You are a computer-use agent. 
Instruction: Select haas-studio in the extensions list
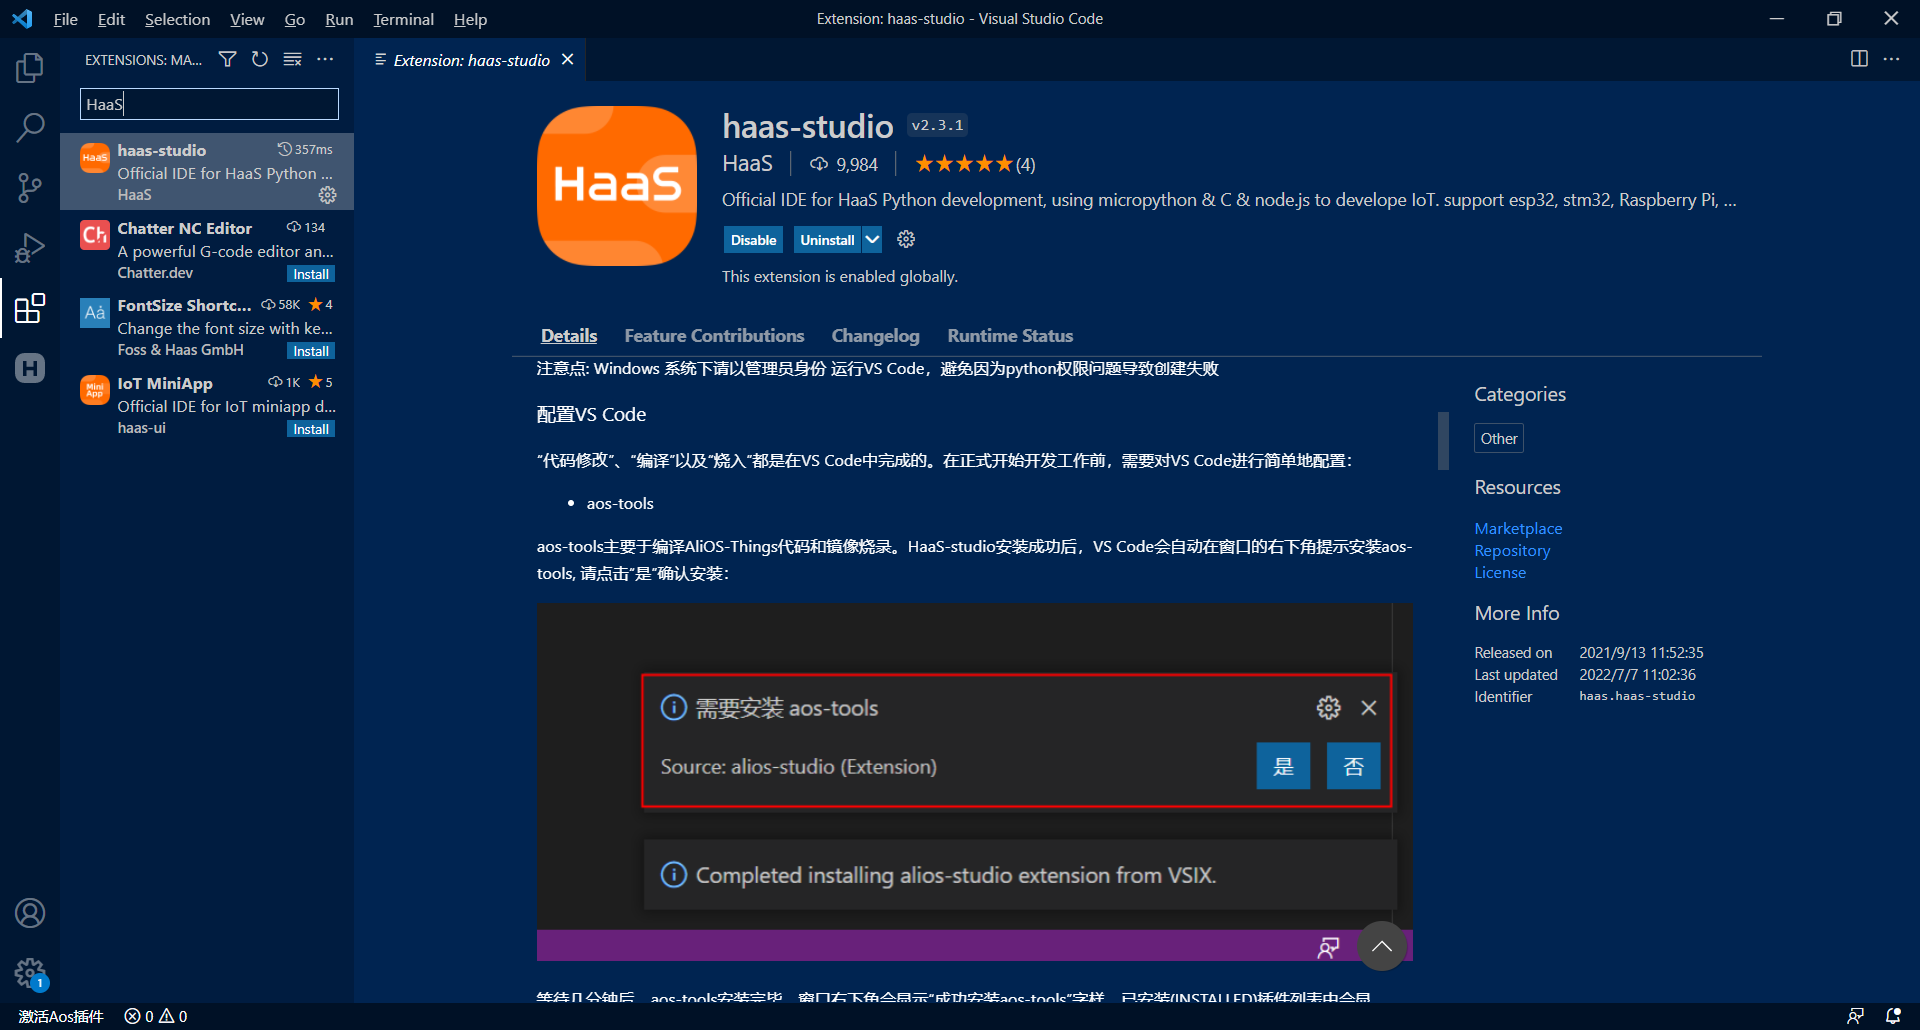point(207,171)
